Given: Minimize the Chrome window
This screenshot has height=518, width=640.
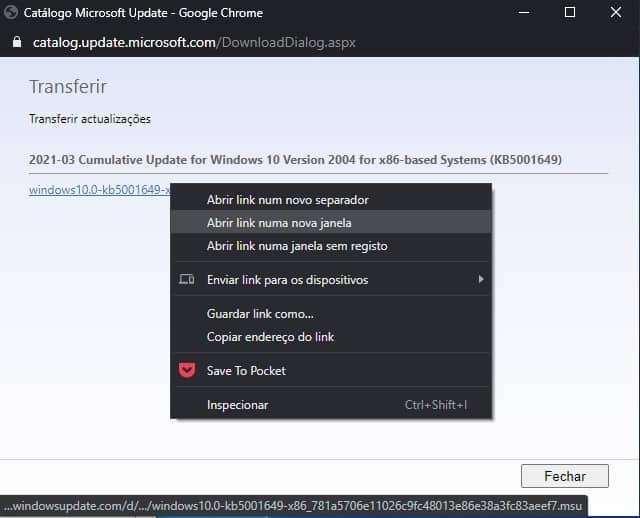Looking at the screenshot, I should (x=524, y=13).
